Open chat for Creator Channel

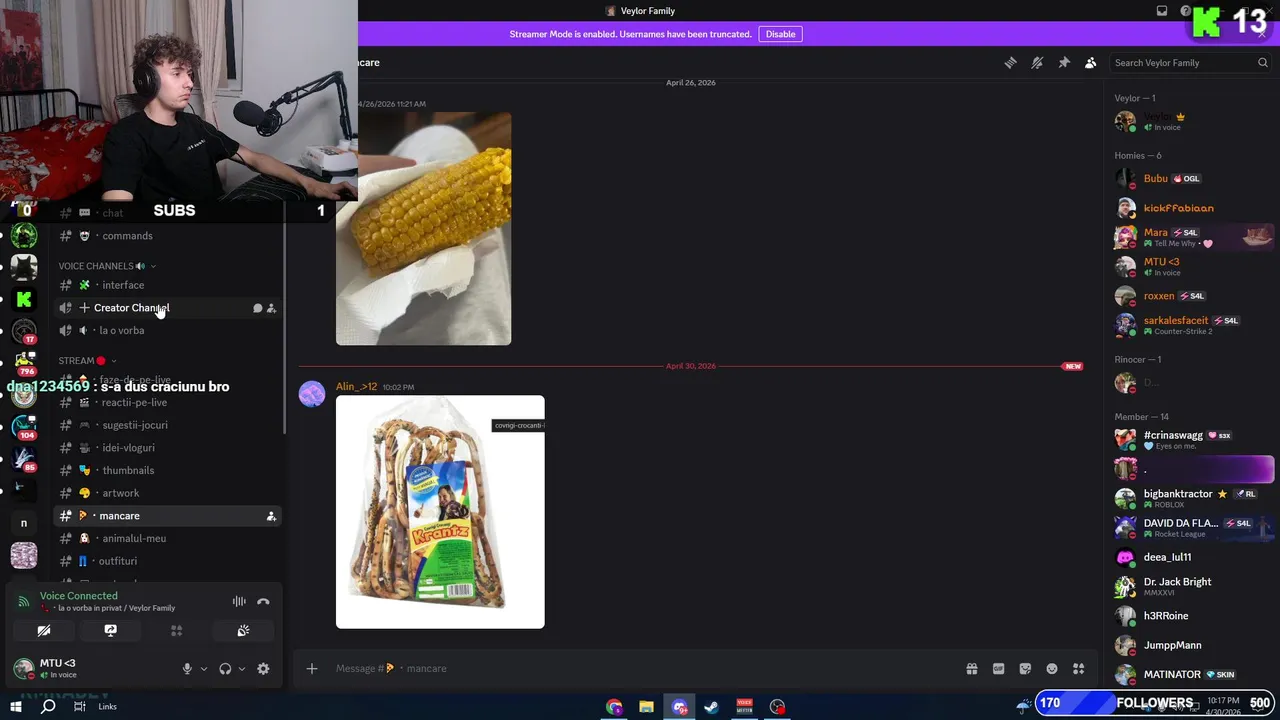[257, 308]
